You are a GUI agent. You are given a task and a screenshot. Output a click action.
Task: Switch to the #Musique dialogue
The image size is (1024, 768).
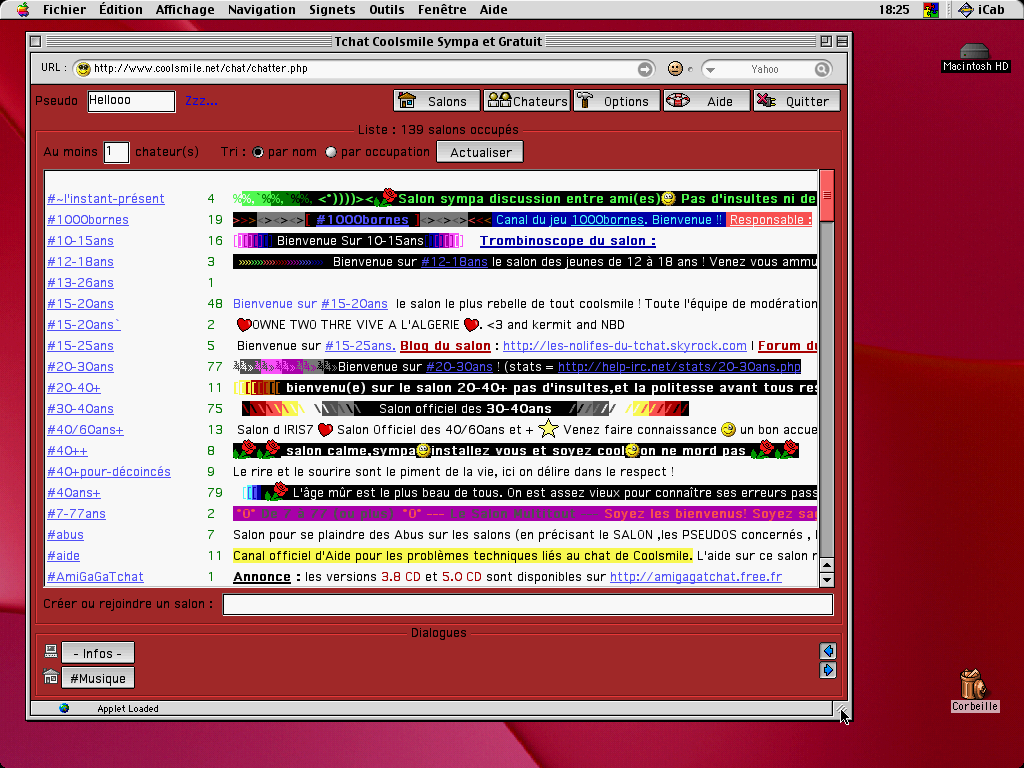coord(98,679)
